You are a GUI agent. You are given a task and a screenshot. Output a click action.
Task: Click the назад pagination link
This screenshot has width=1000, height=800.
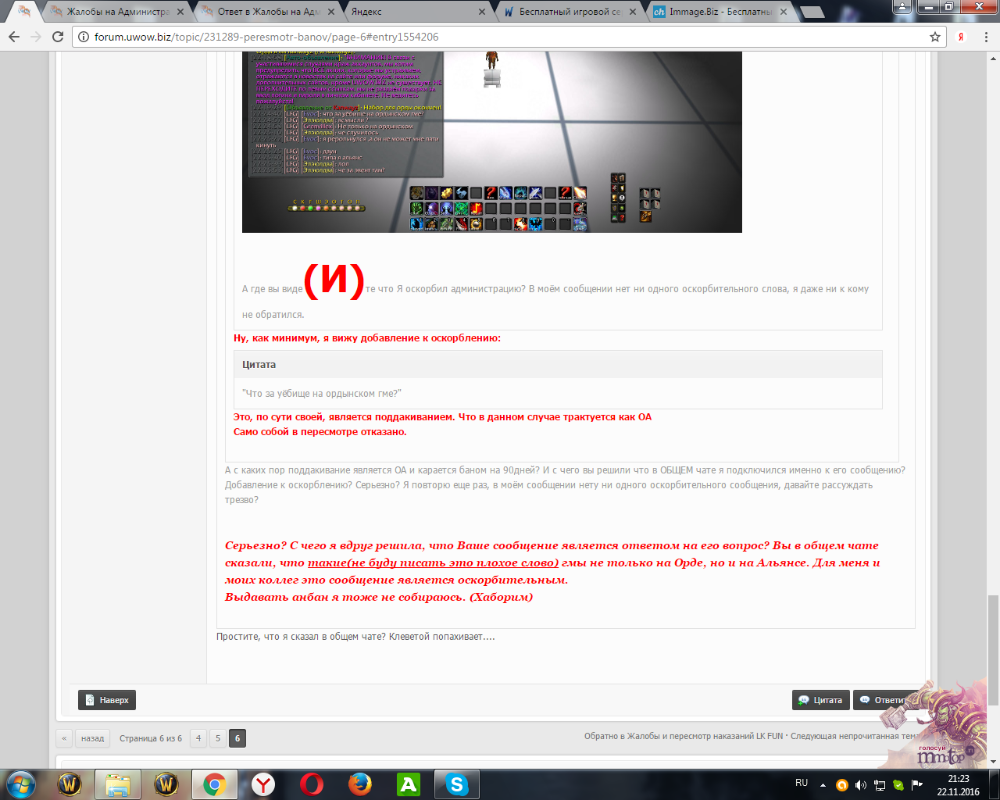point(92,739)
